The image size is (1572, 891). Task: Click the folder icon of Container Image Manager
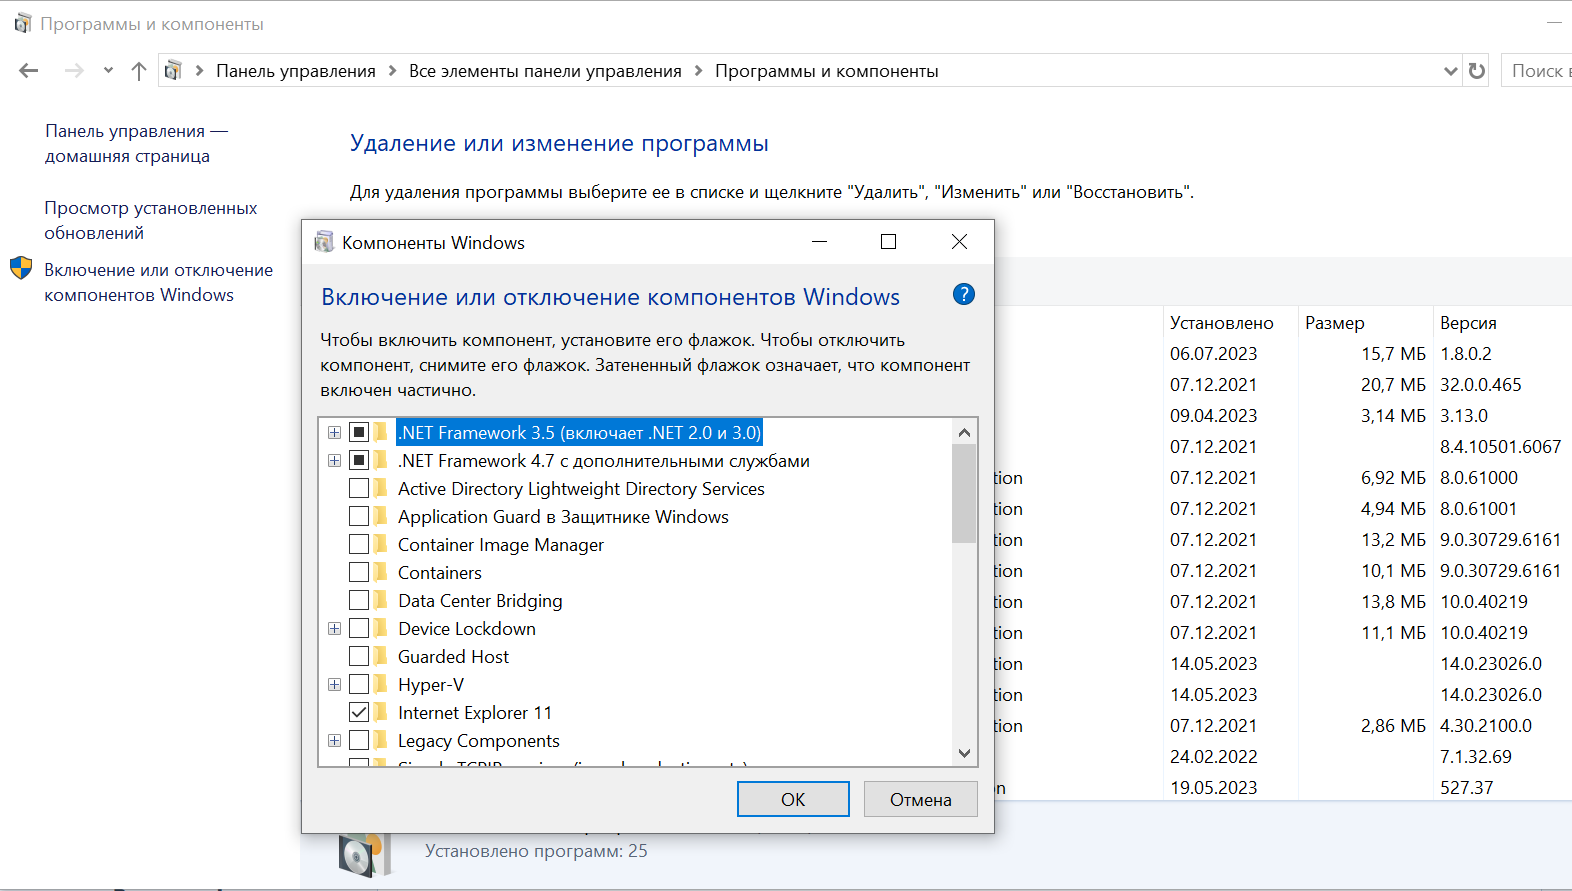point(381,544)
